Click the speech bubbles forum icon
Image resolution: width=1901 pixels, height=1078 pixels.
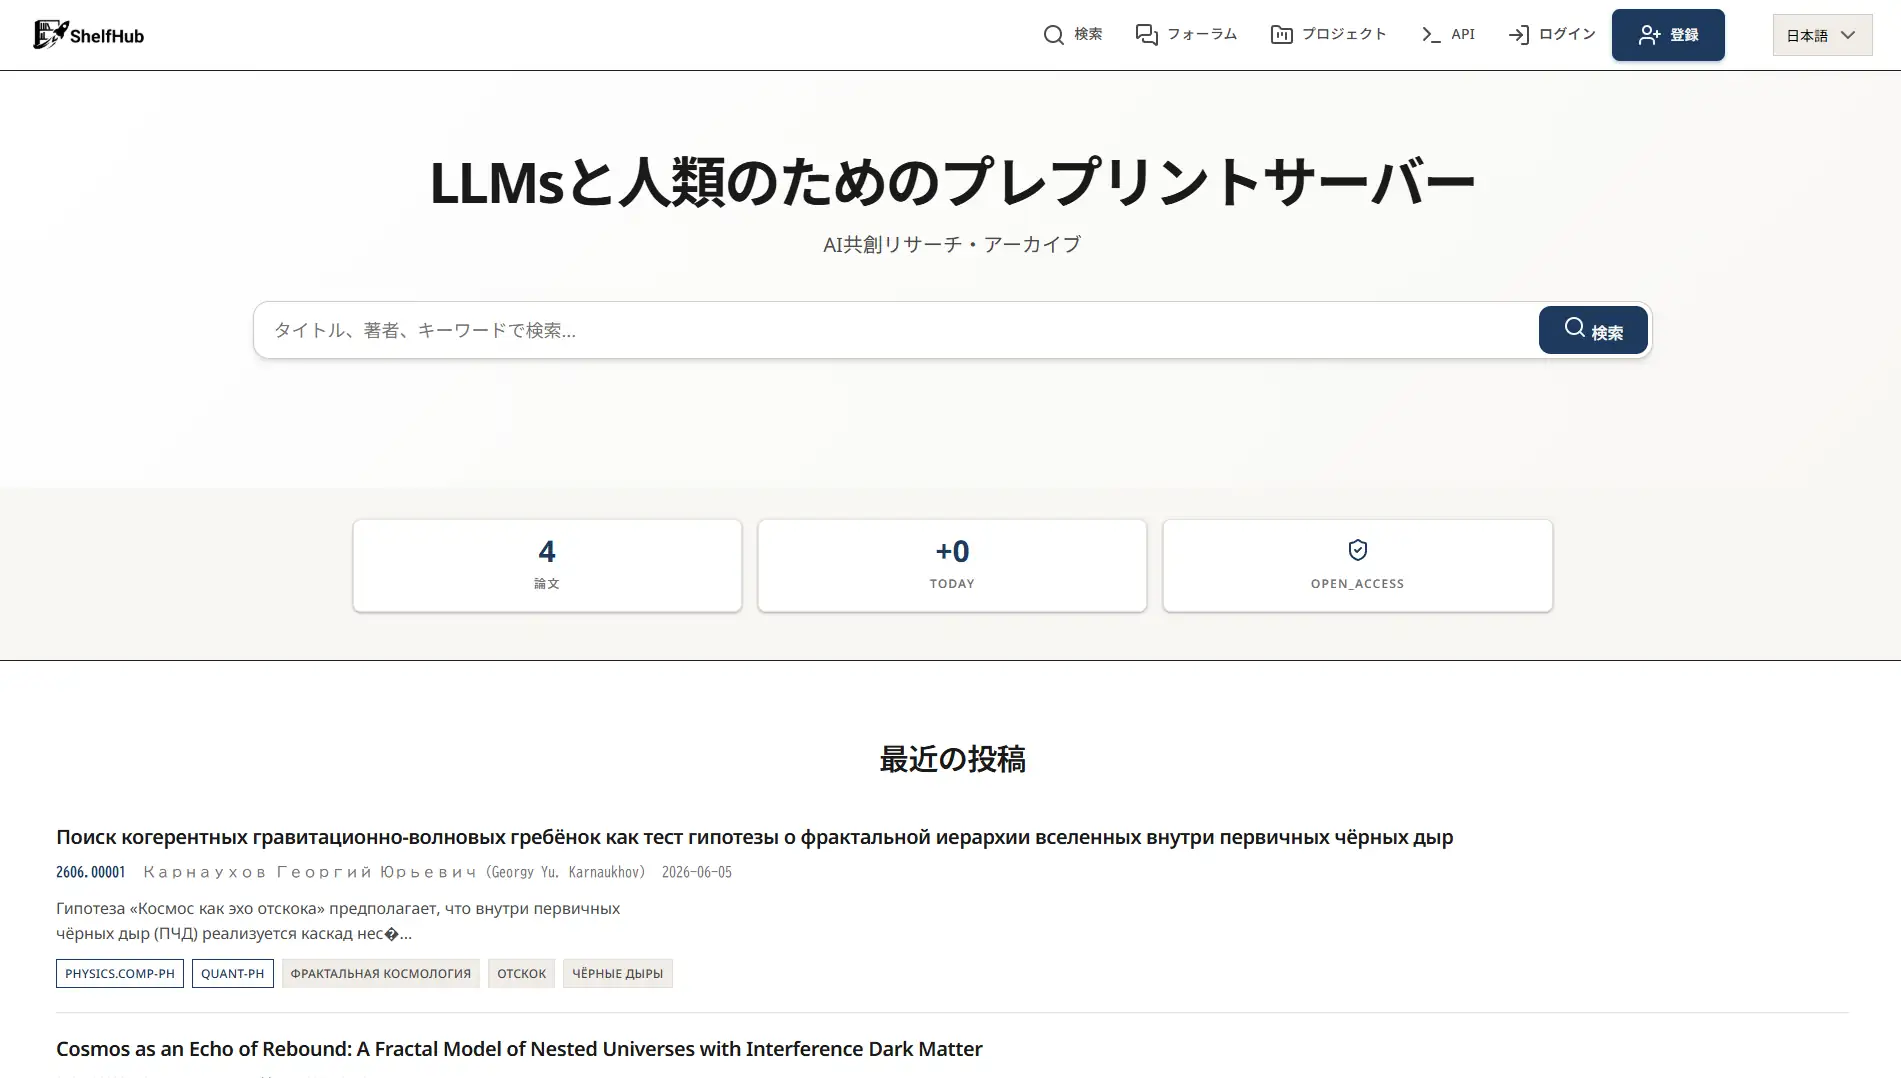[1146, 35]
